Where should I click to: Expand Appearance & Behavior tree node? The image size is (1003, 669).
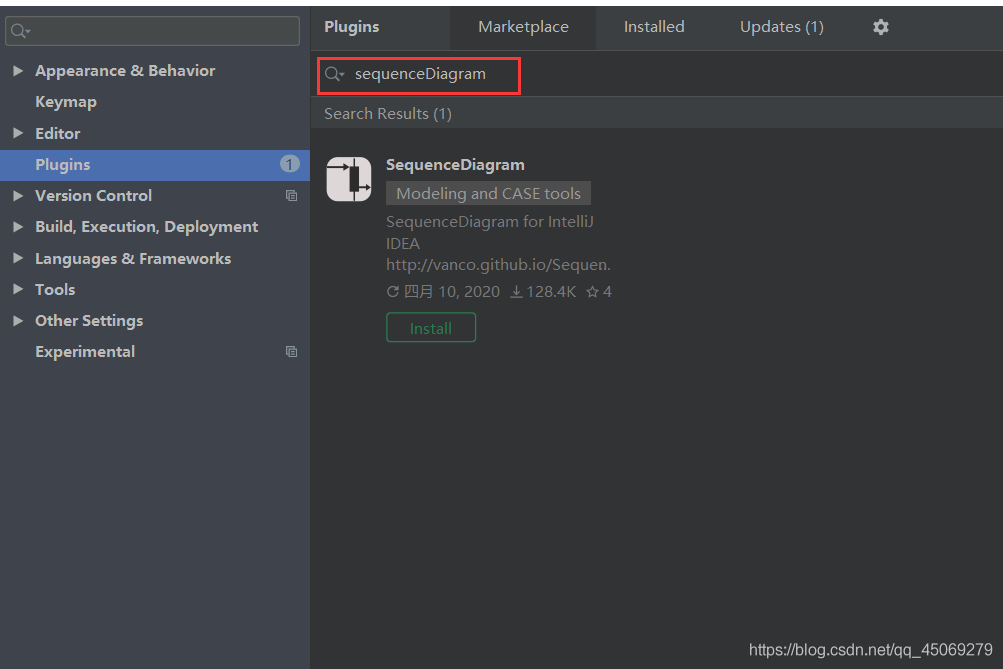(x=18, y=70)
